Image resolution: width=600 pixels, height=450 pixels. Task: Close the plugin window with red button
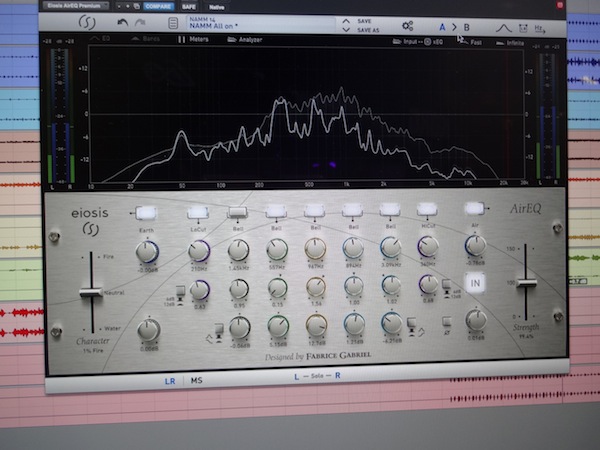[x=559, y=5]
